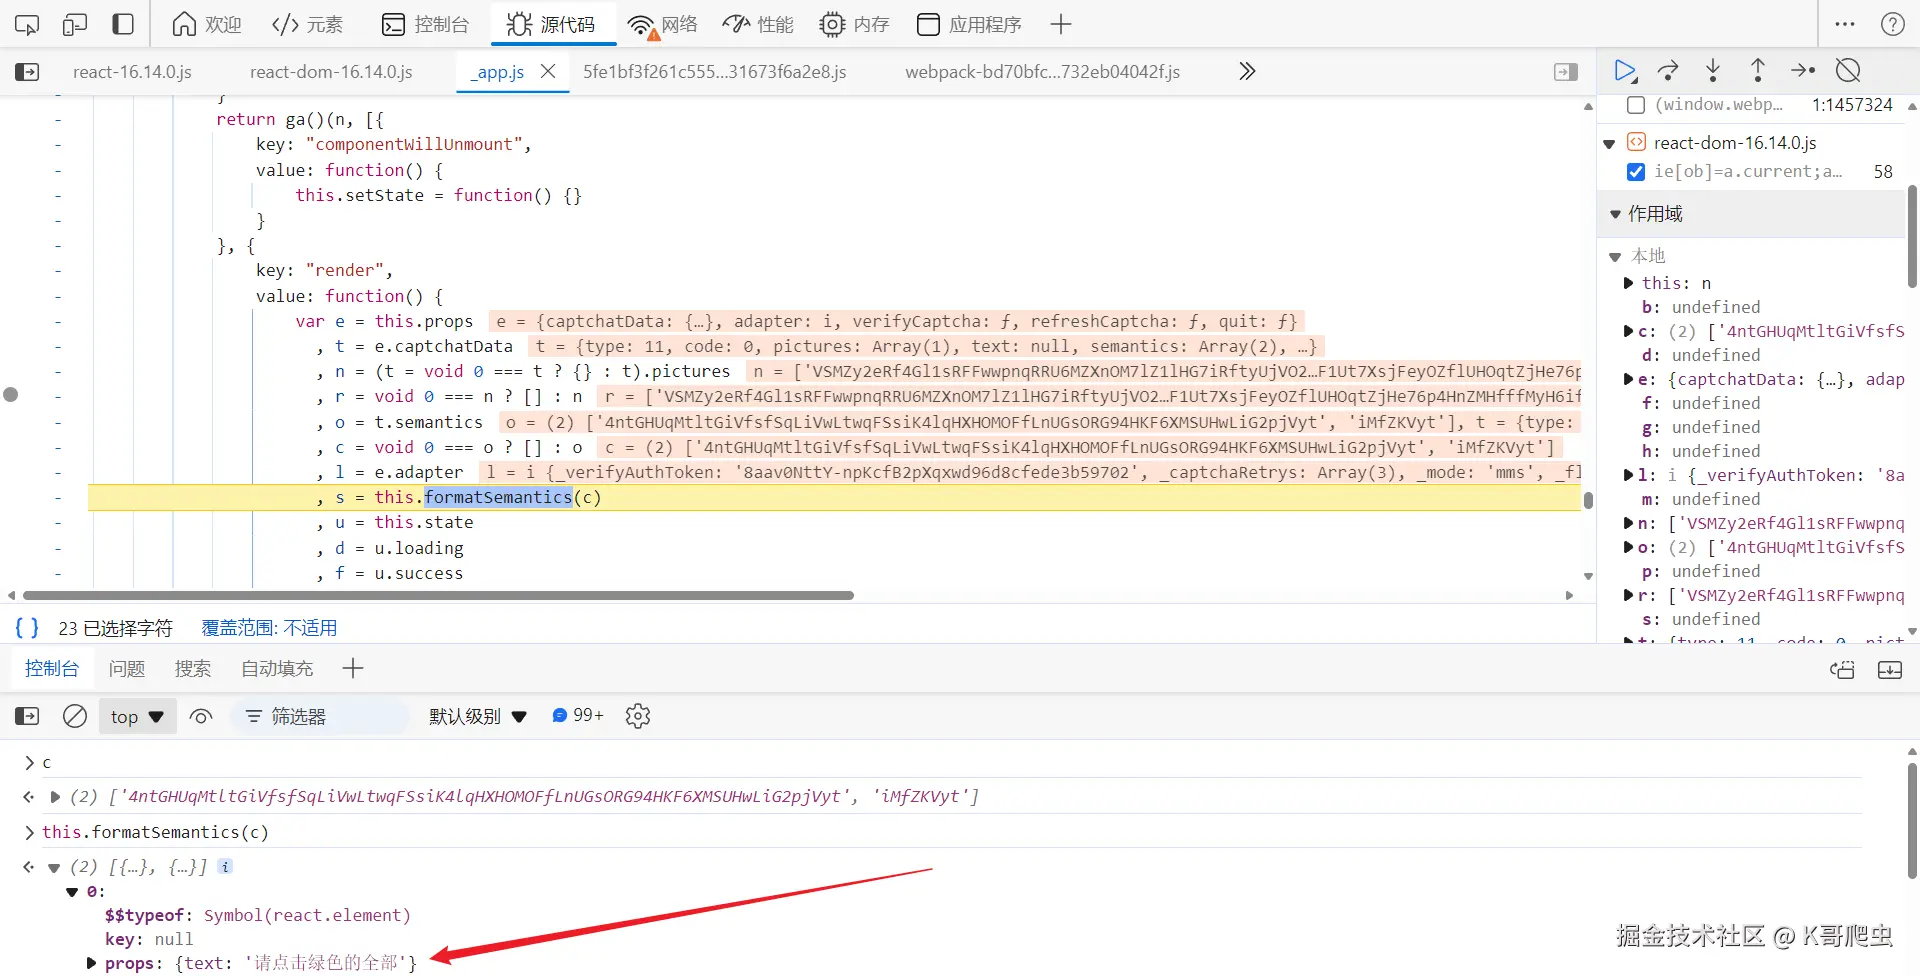Viewport: 1920px width, 976px height.
Task: Toggle the debugger sidebar pane icon
Action: (x=1565, y=72)
